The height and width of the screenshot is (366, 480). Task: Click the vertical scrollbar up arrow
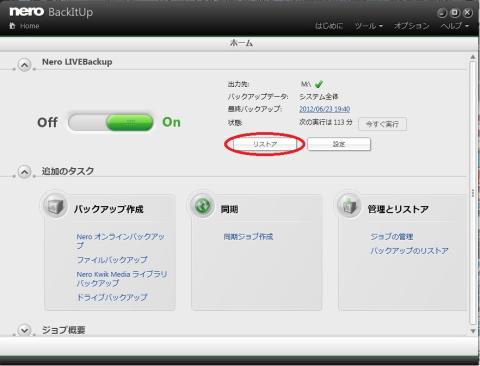[473, 57]
